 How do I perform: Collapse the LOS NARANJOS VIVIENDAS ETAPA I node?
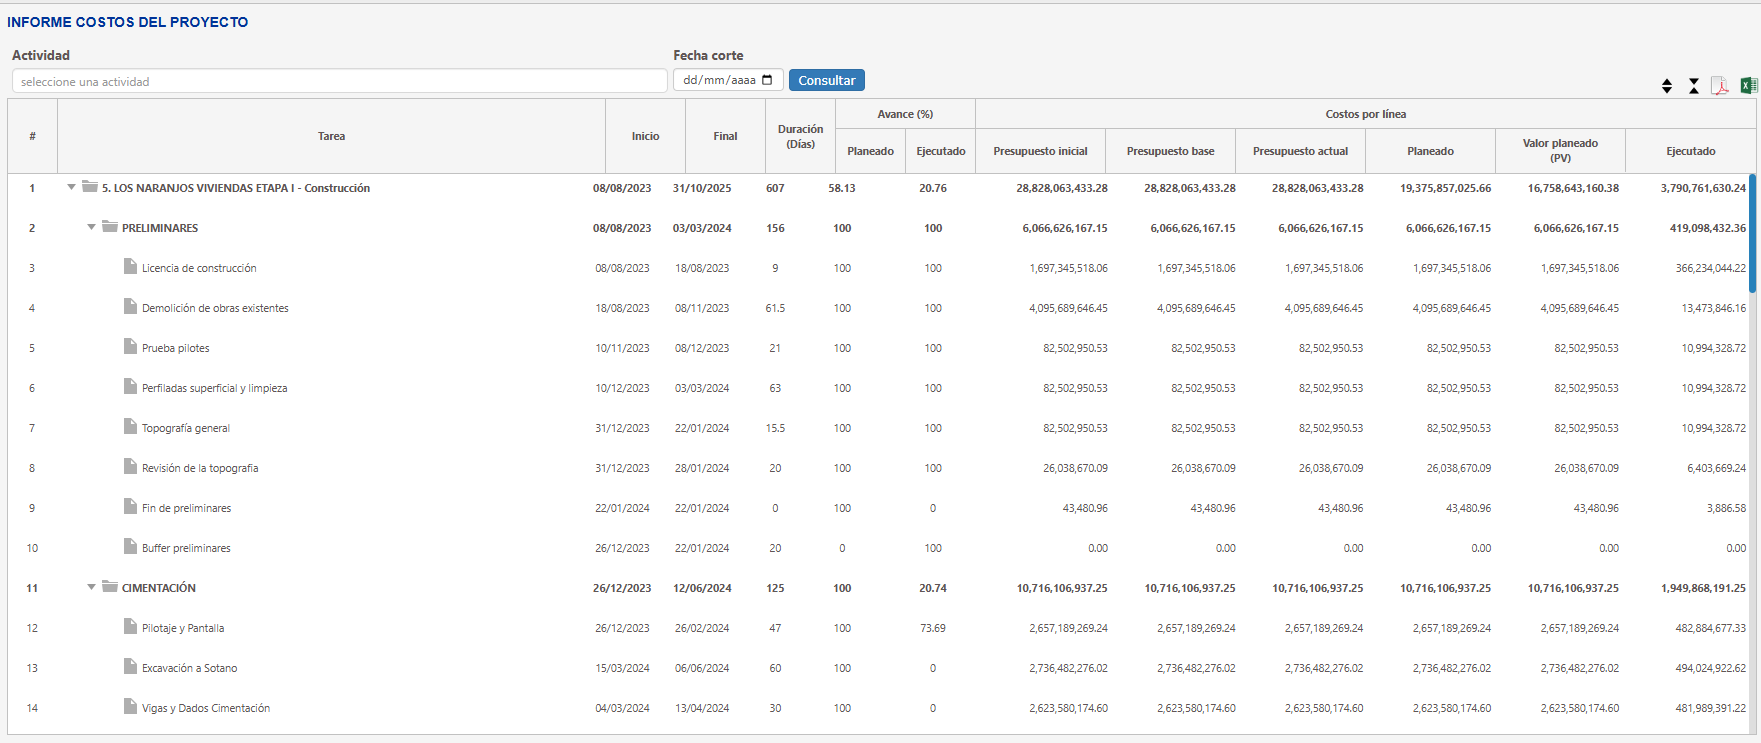pyautogui.click(x=71, y=187)
